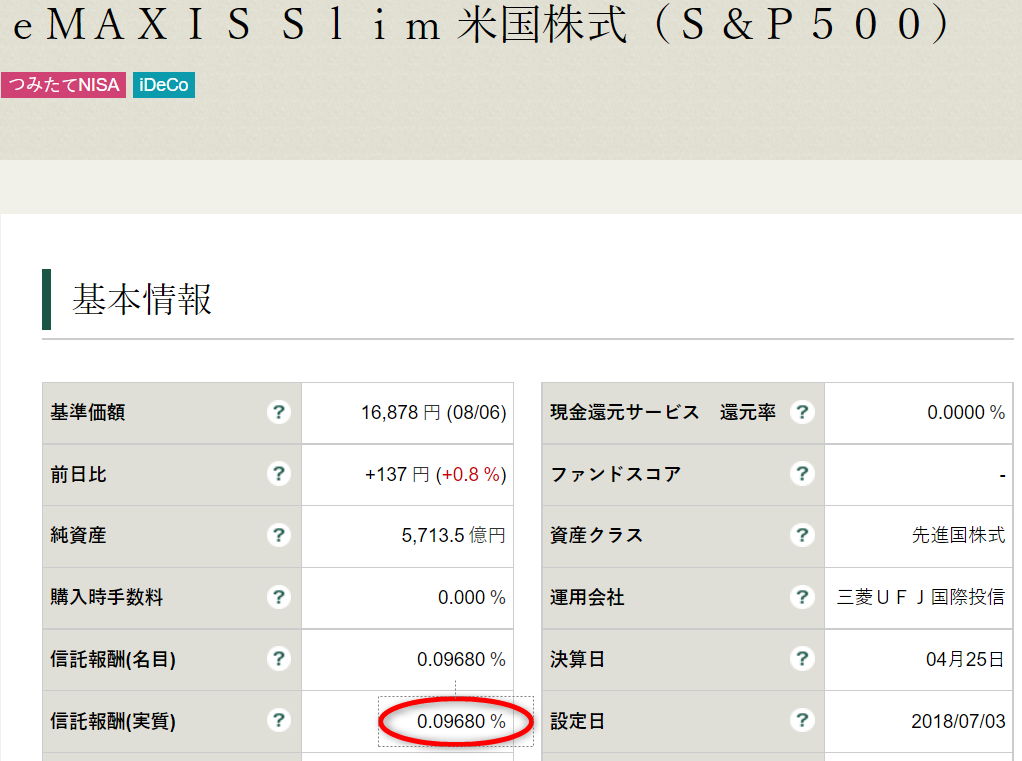Select the 設定日 row label
1022x761 pixels.
[577, 721]
